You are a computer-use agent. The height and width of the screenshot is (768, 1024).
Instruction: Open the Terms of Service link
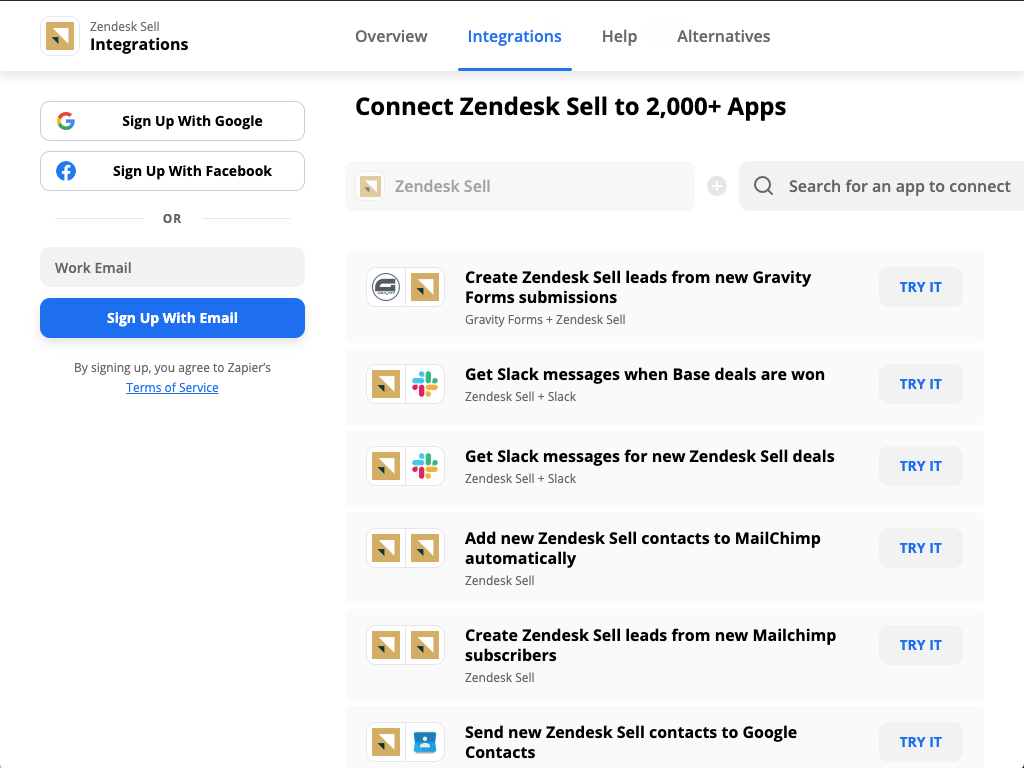pos(172,388)
